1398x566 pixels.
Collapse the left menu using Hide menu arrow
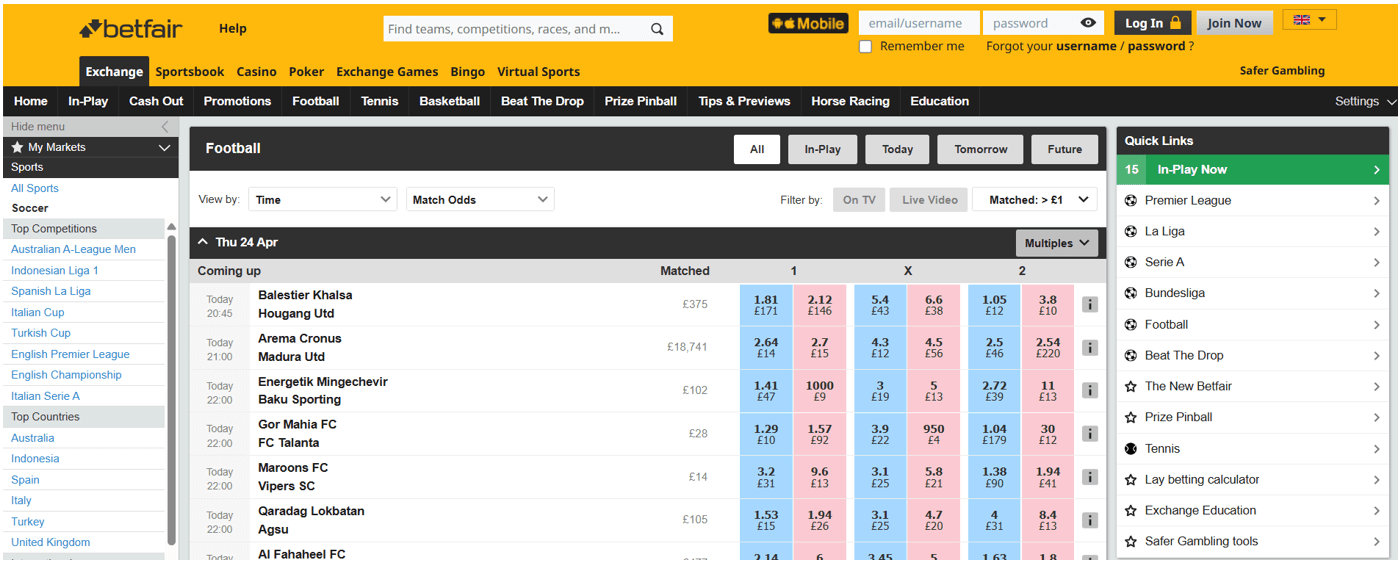(165, 127)
